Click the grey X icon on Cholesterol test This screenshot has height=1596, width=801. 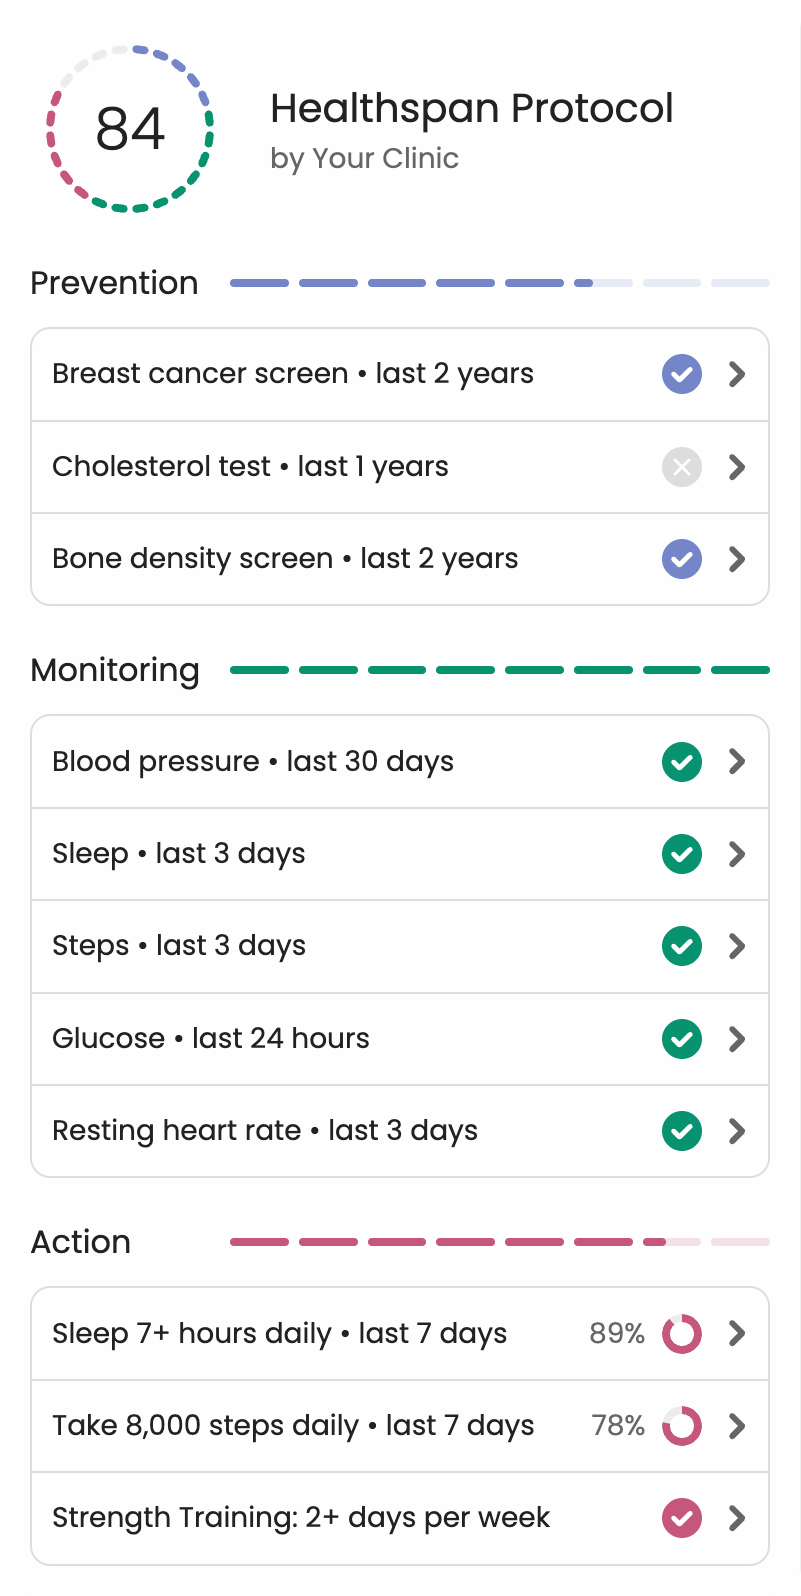tap(682, 467)
